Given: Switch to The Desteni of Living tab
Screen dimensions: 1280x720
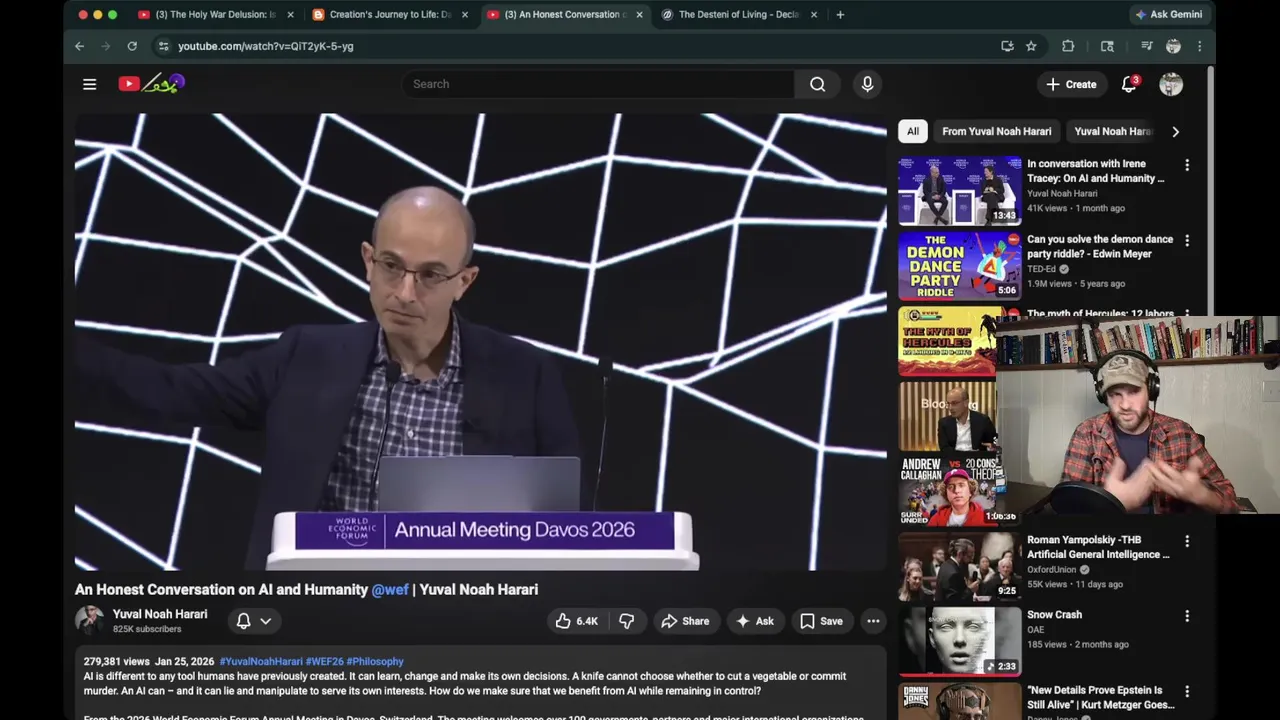Looking at the screenshot, I should tap(738, 14).
